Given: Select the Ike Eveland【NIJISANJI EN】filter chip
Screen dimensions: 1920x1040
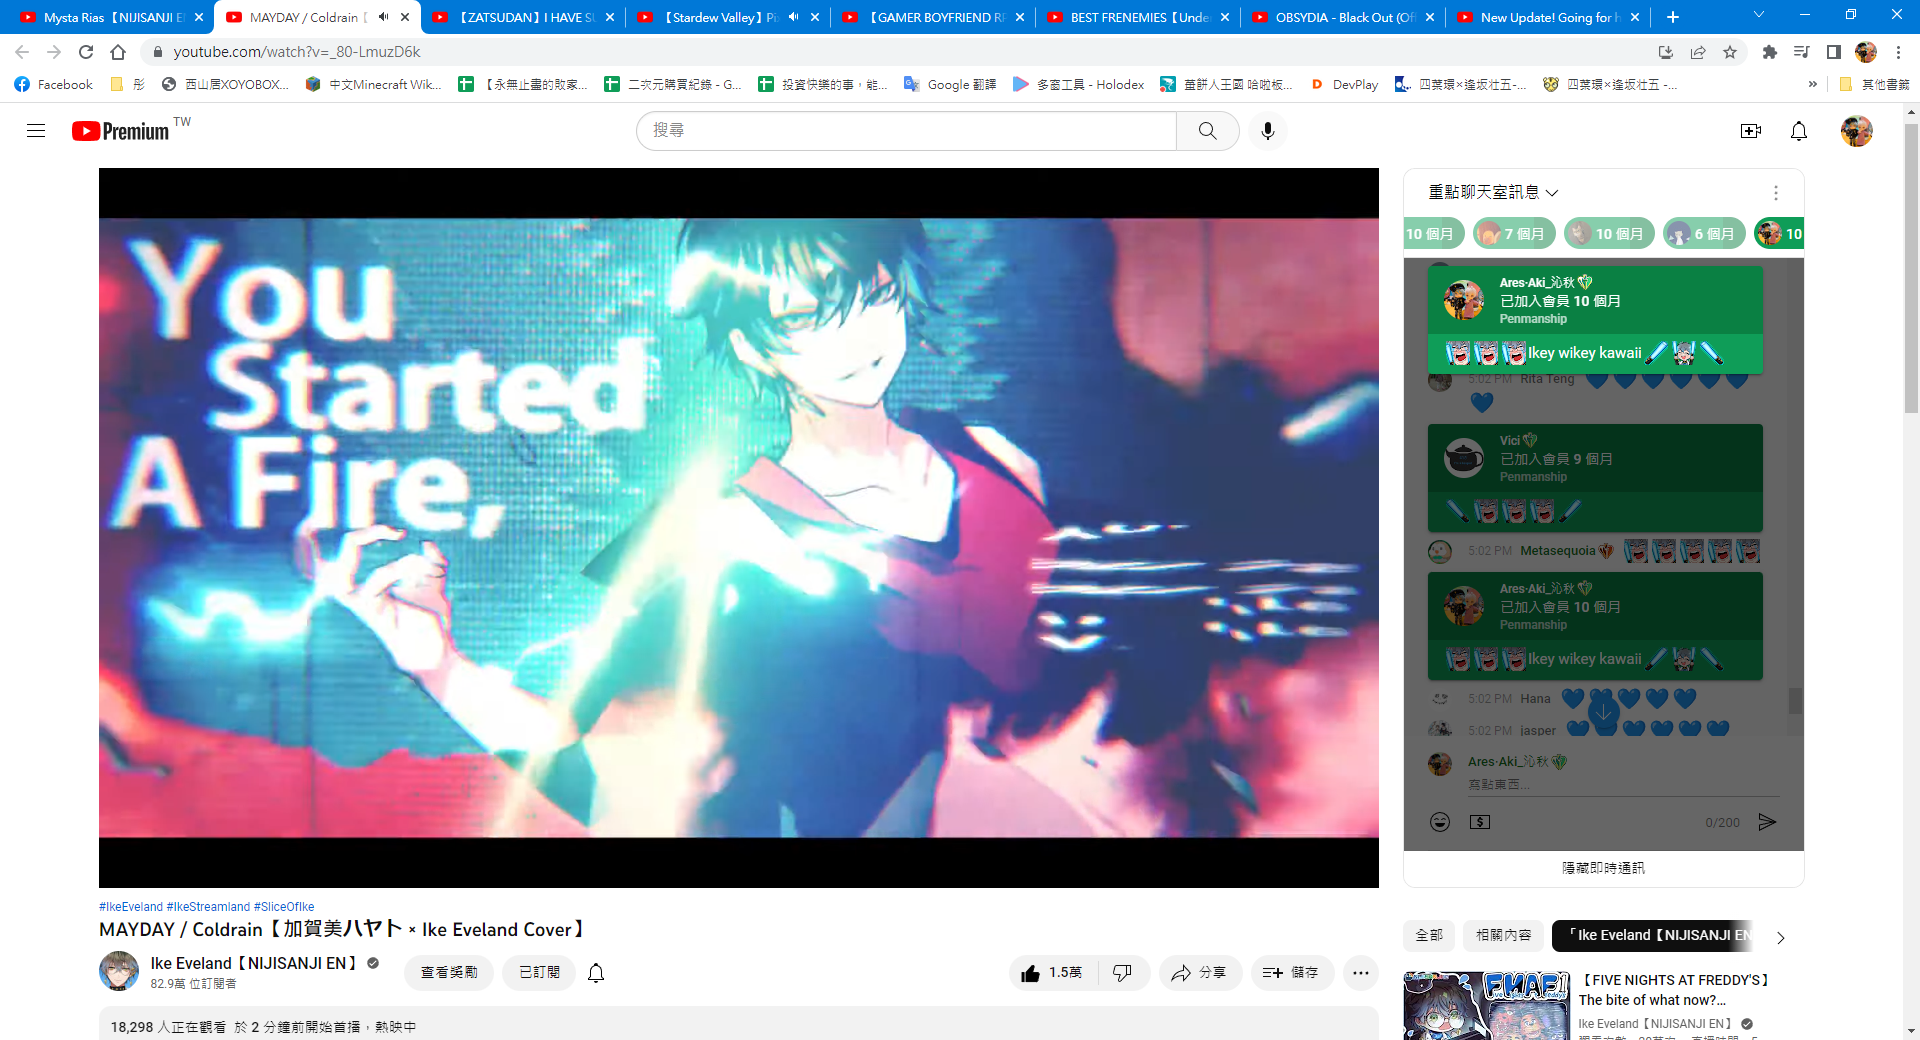Looking at the screenshot, I should [1653, 936].
